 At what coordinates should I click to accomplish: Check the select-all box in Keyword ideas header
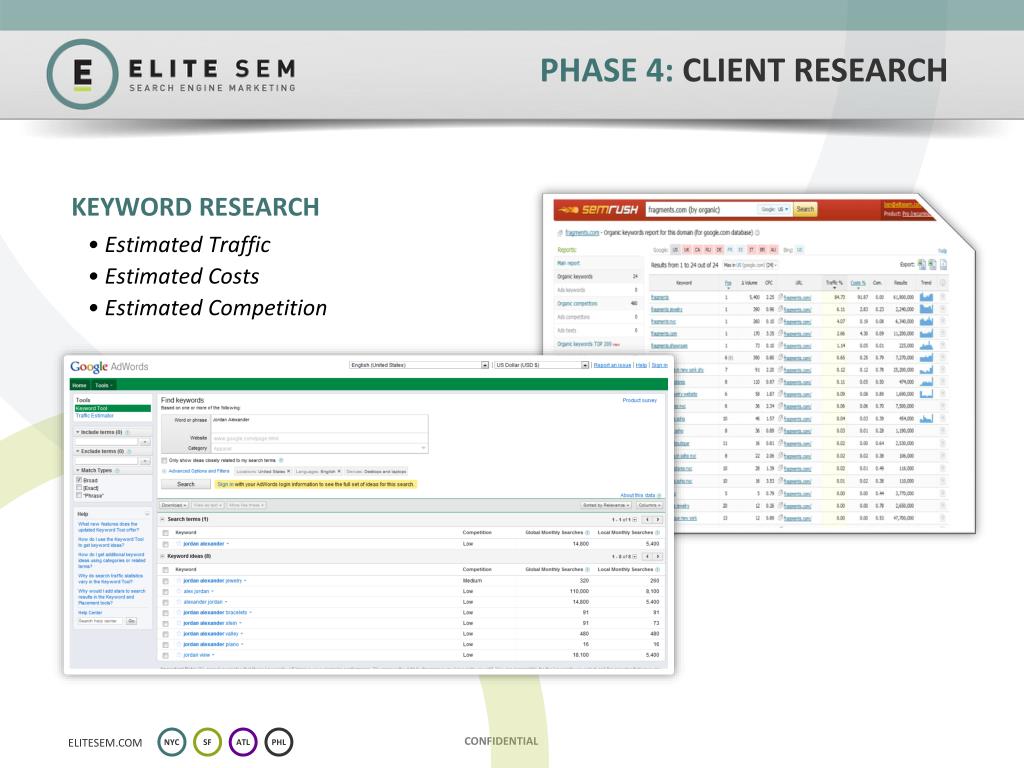166,569
